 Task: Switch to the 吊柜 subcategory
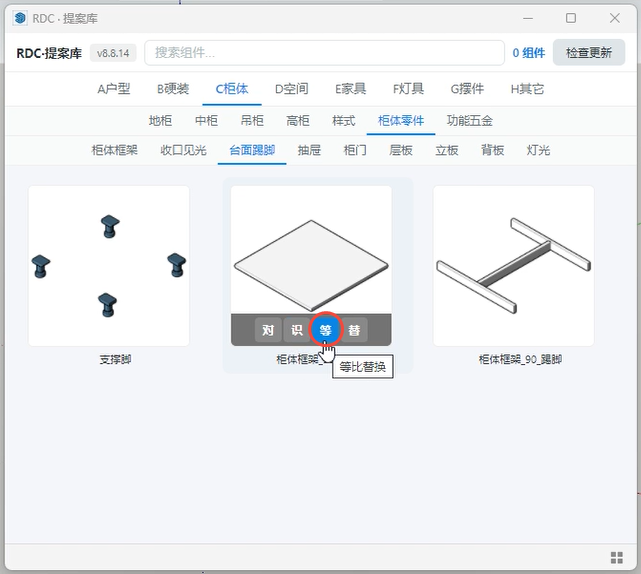tap(252, 121)
